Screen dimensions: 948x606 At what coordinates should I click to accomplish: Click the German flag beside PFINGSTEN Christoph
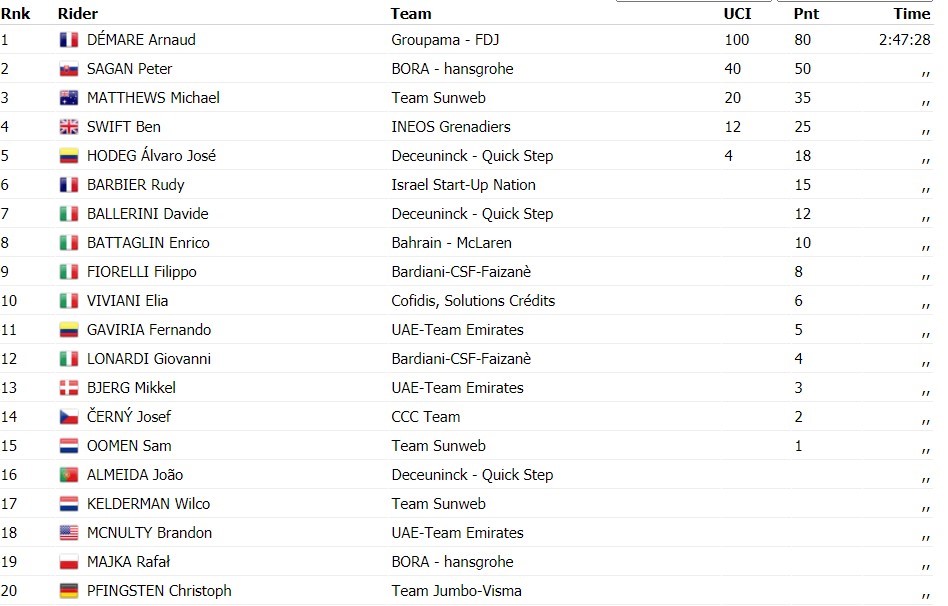[69, 591]
